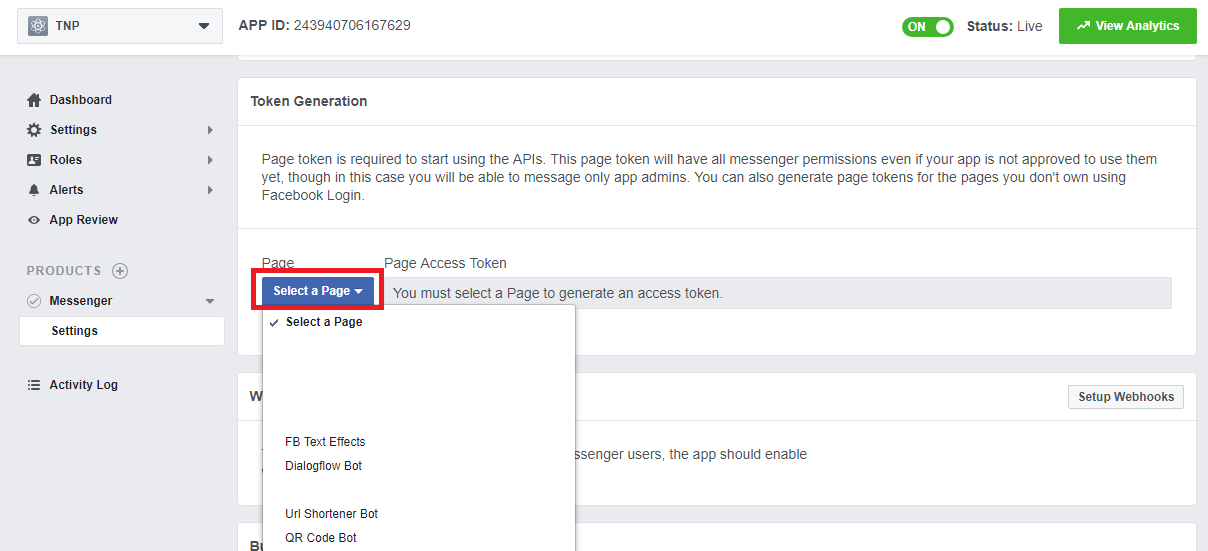This screenshot has width=1208, height=551.
Task: Click the APP ID number text
Action: tap(352, 25)
